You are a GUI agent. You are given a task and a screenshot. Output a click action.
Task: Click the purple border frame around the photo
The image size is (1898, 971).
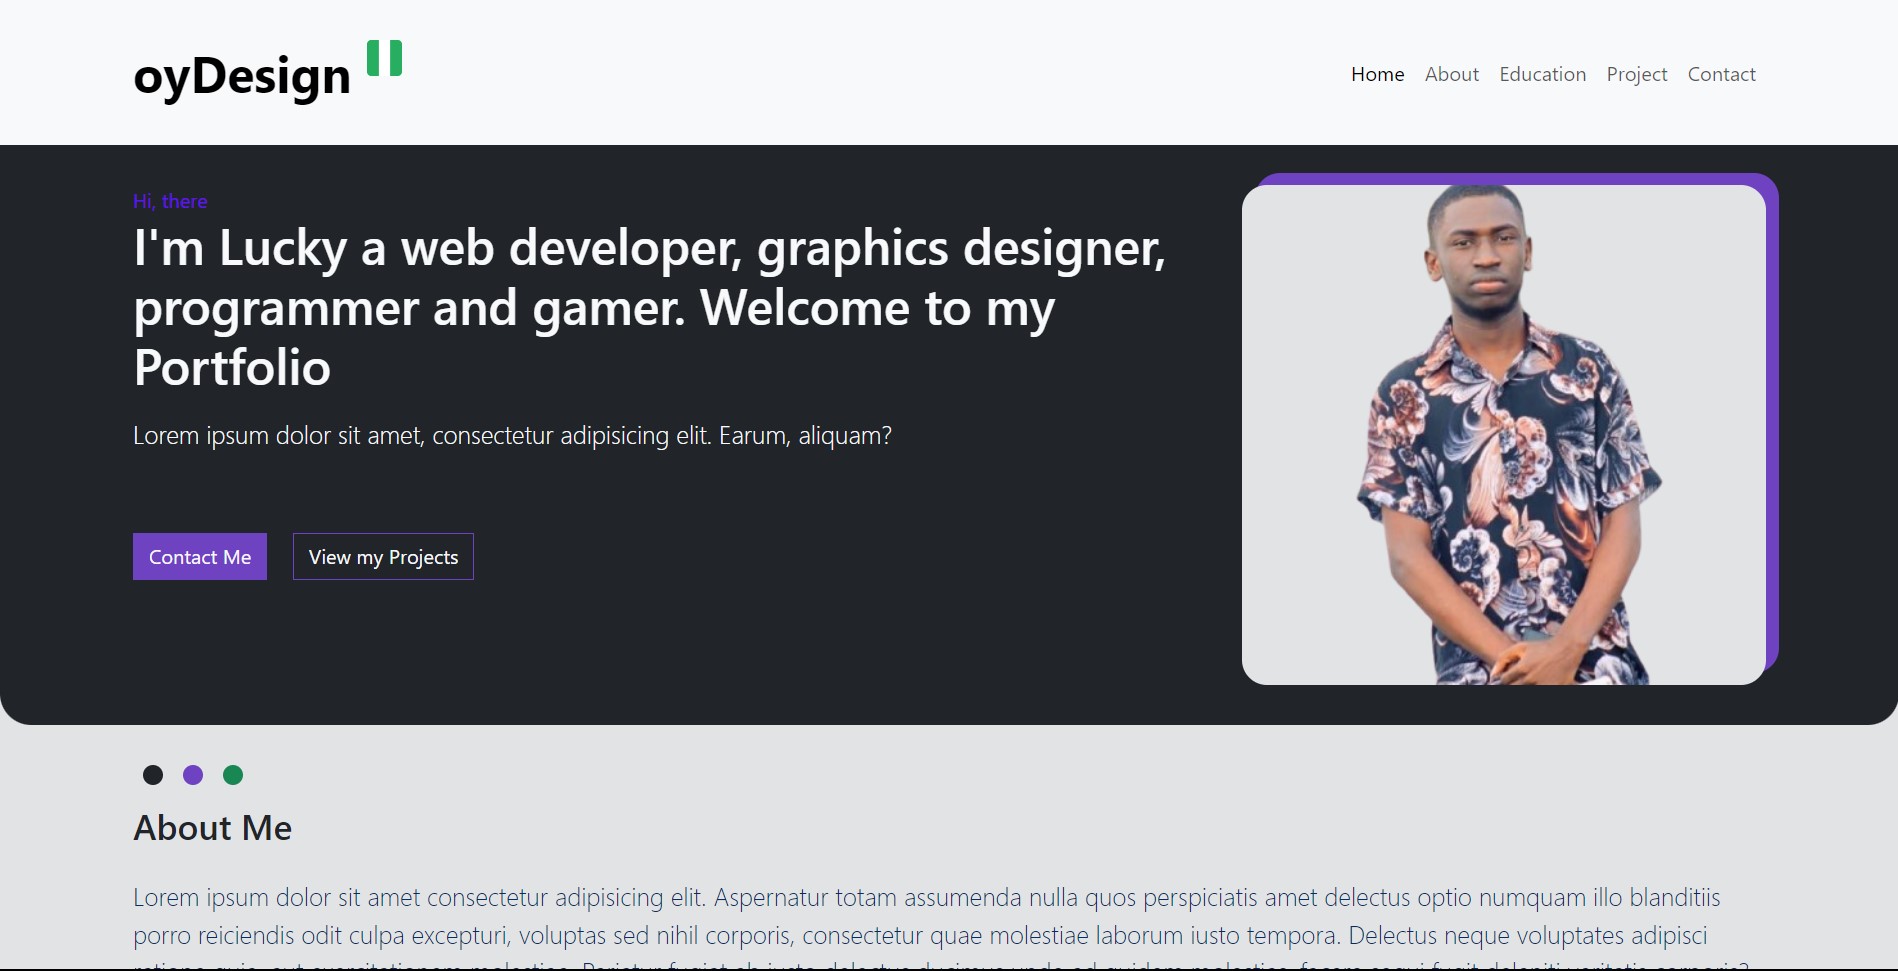[1770, 430]
